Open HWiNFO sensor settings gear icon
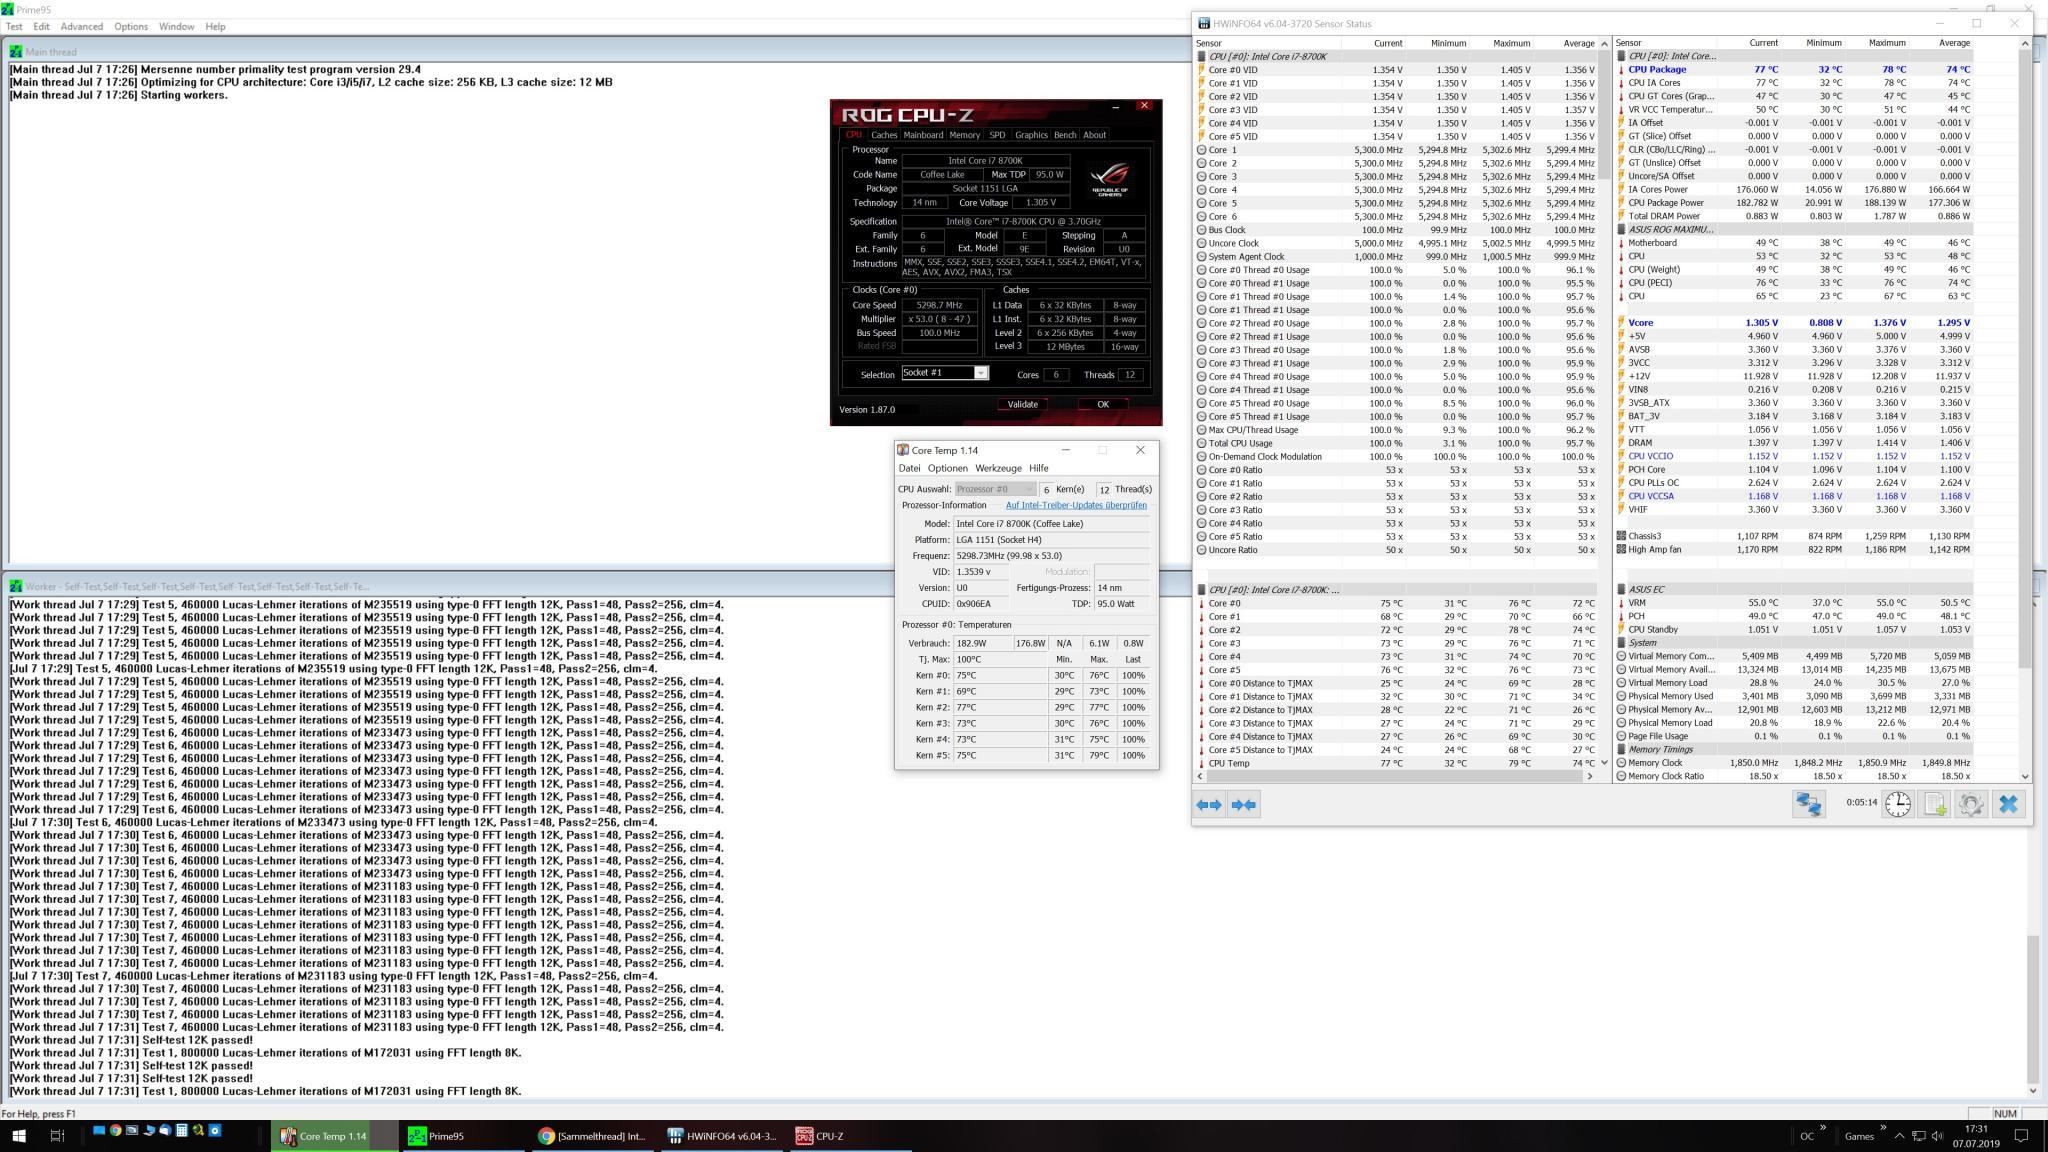This screenshot has width=2048, height=1152. click(1970, 804)
